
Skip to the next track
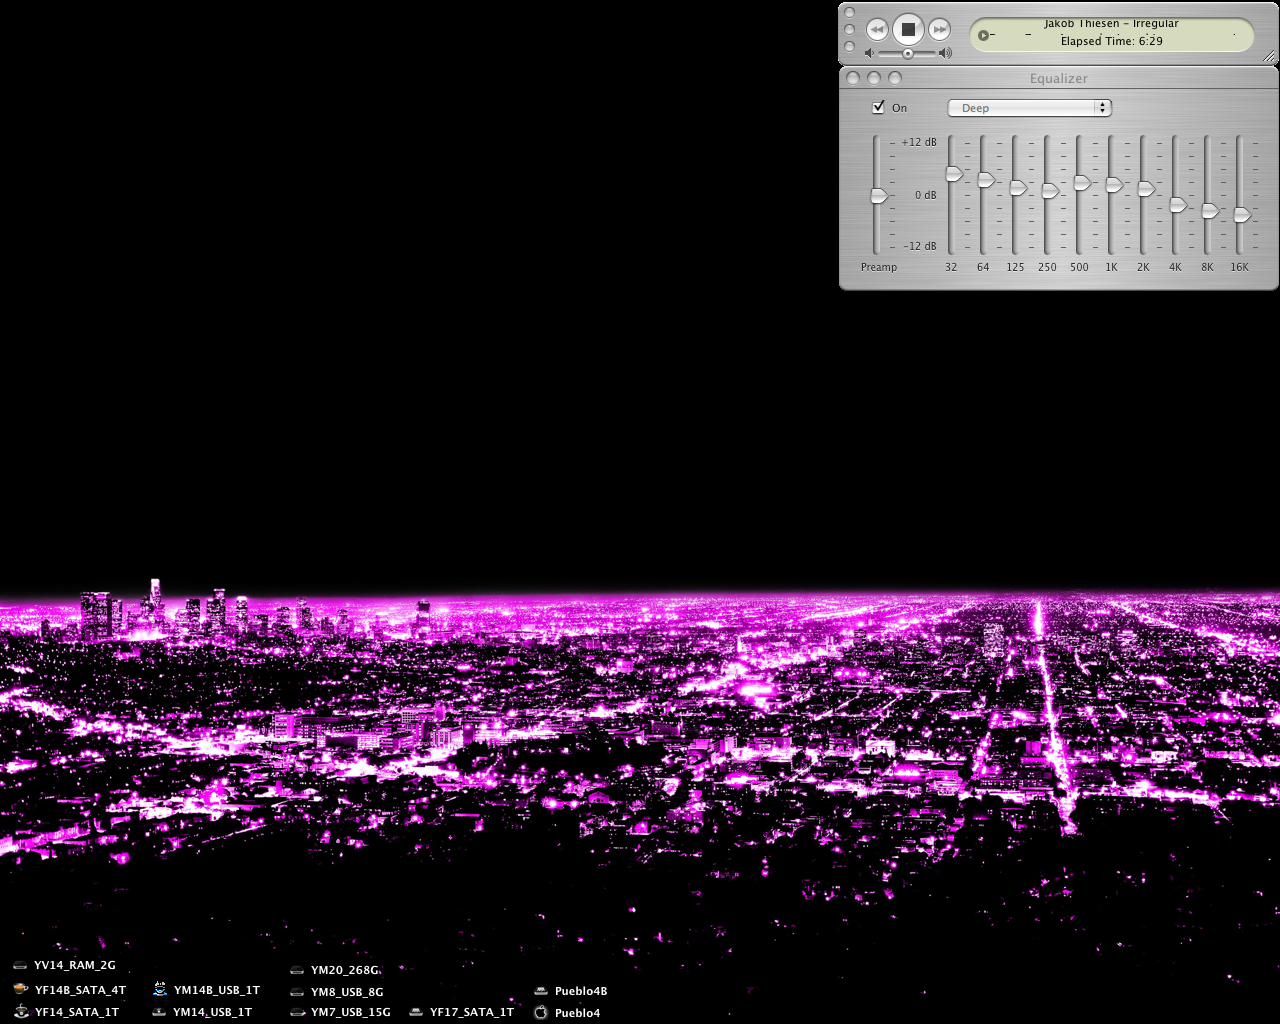(x=939, y=30)
